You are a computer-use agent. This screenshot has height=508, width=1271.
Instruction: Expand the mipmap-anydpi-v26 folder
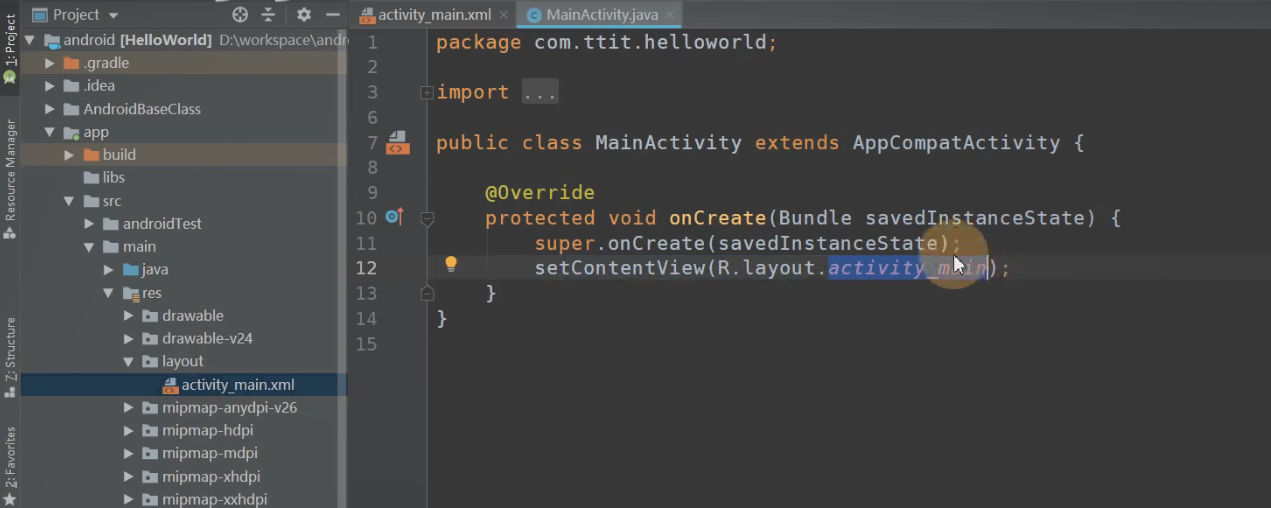point(129,408)
